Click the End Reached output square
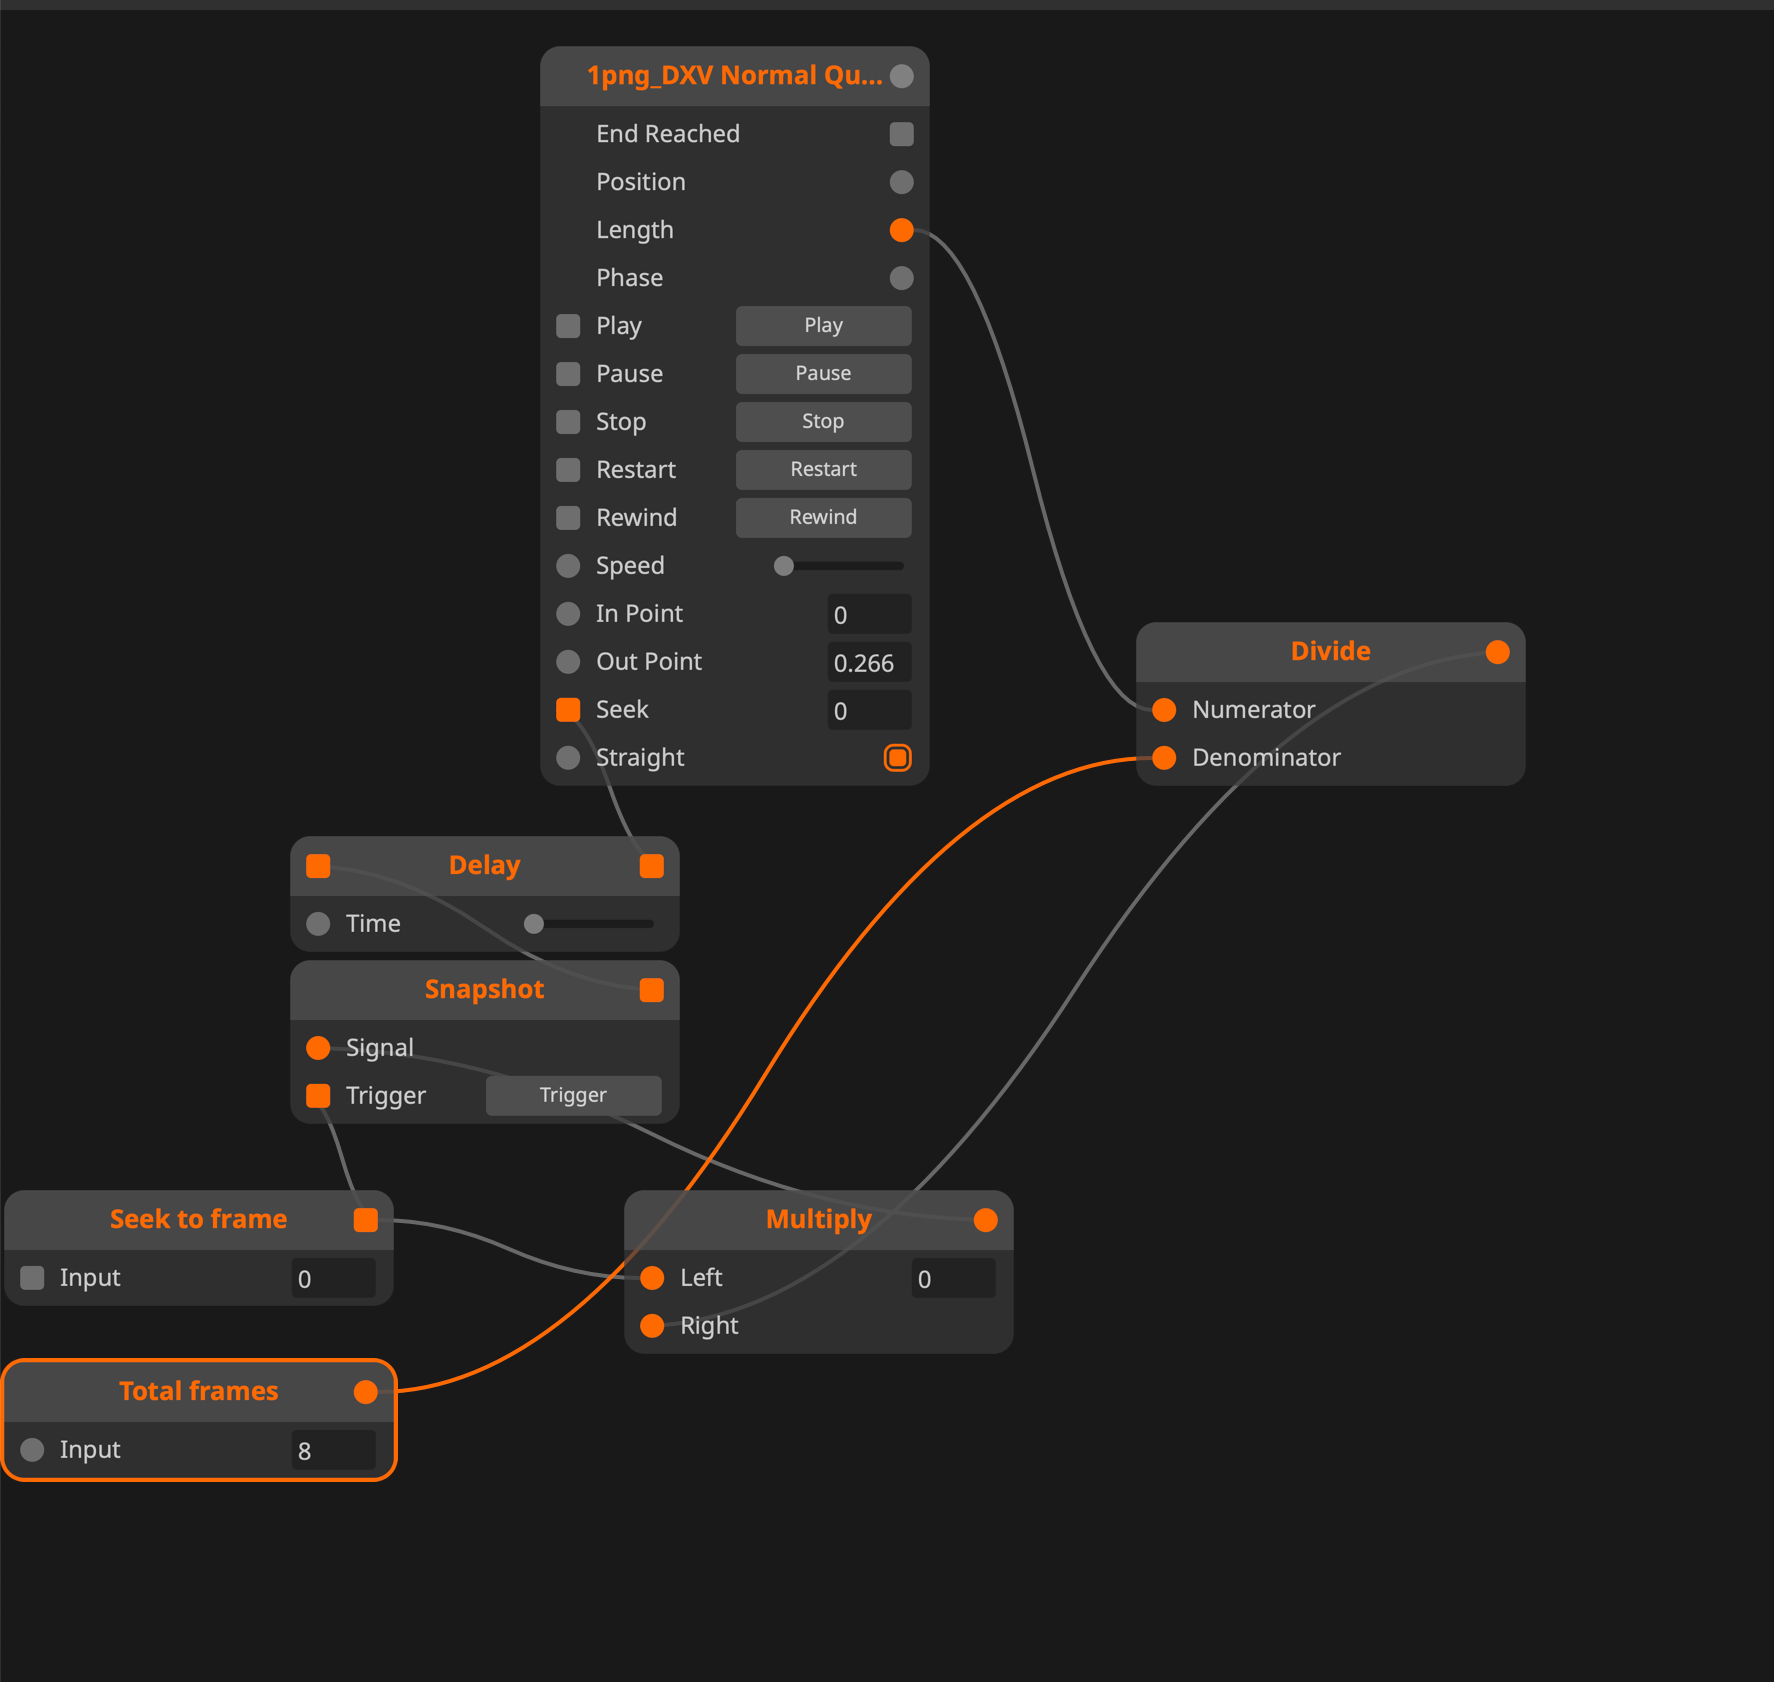 click(901, 134)
